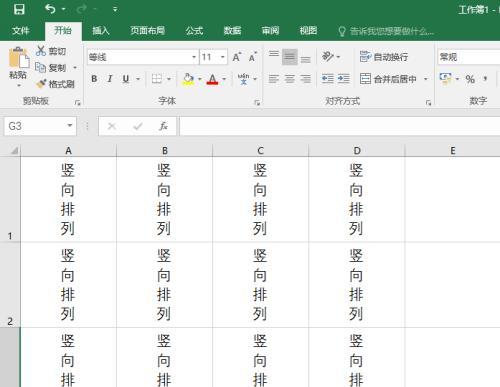Switch to the 插入 tab
This screenshot has height=387, width=500.
pos(101,31)
